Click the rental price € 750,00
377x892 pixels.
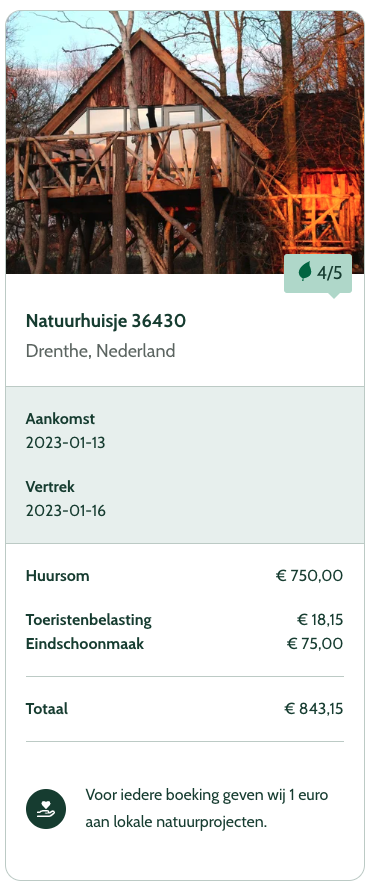click(x=309, y=576)
